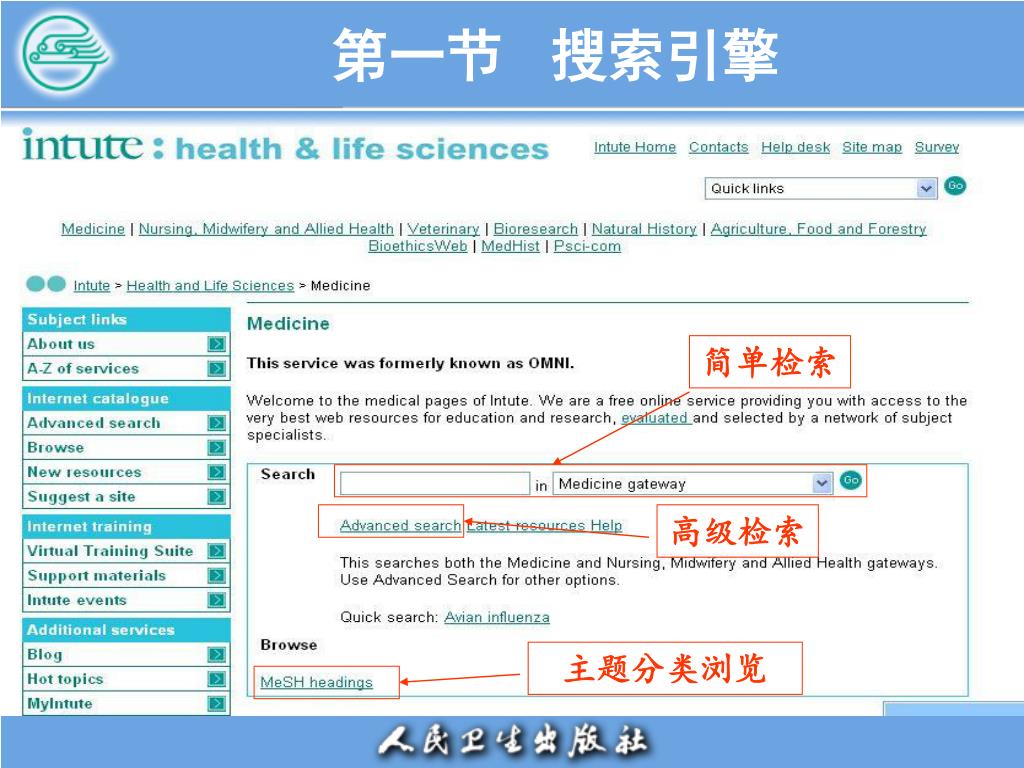1024x768 pixels.
Task: Click the evaluated link in welcome text
Action: [x=656, y=418]
